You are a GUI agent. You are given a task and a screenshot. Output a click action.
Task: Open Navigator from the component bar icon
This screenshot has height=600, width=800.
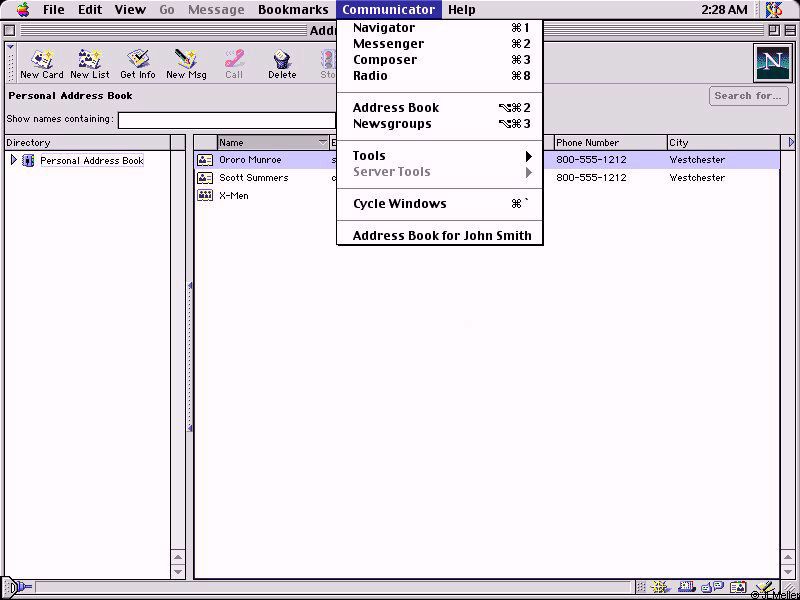click(x=660, y=588)
